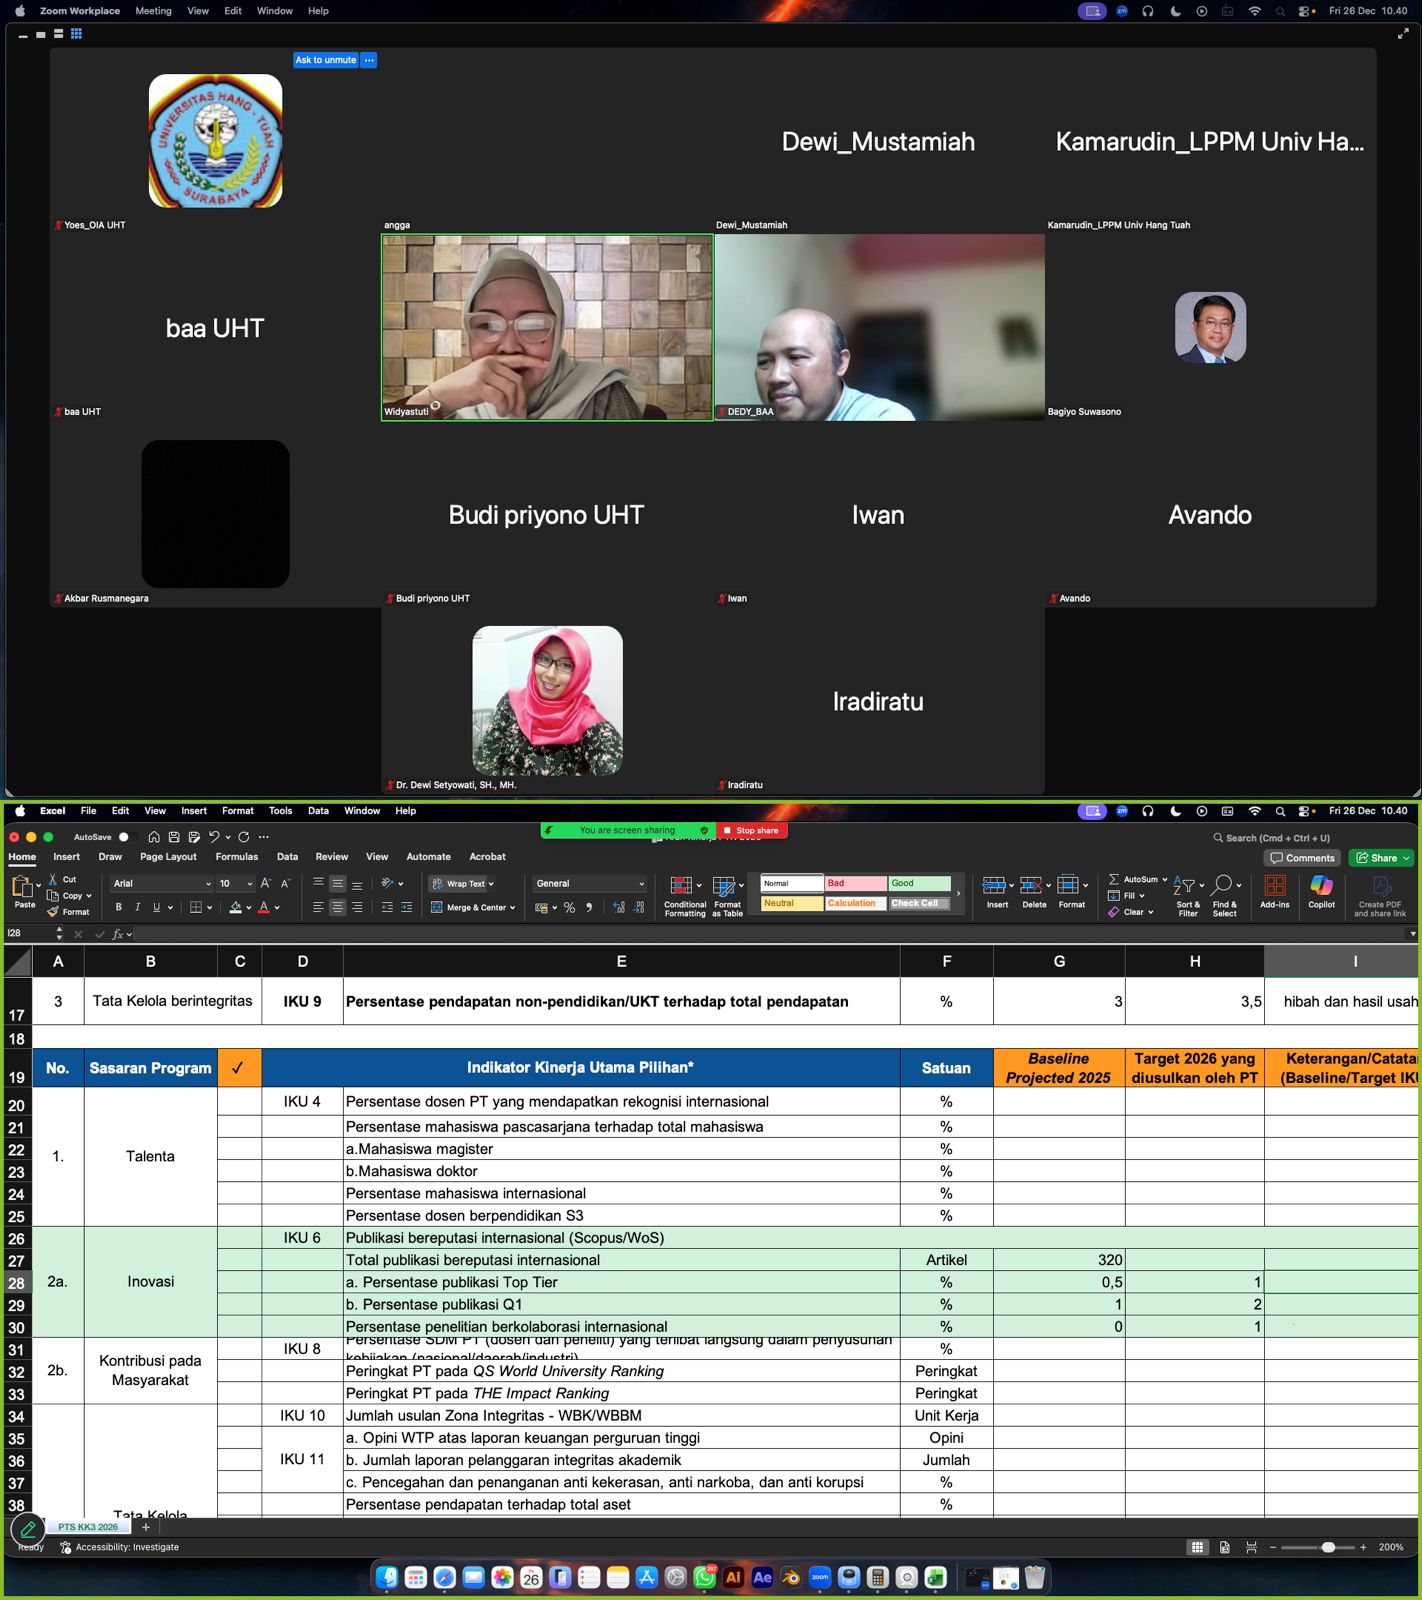Open the Arial font name dropdown
The width and height of the screenshot is (1422, 1600).
pyautogui.click(x=162, y=884)
